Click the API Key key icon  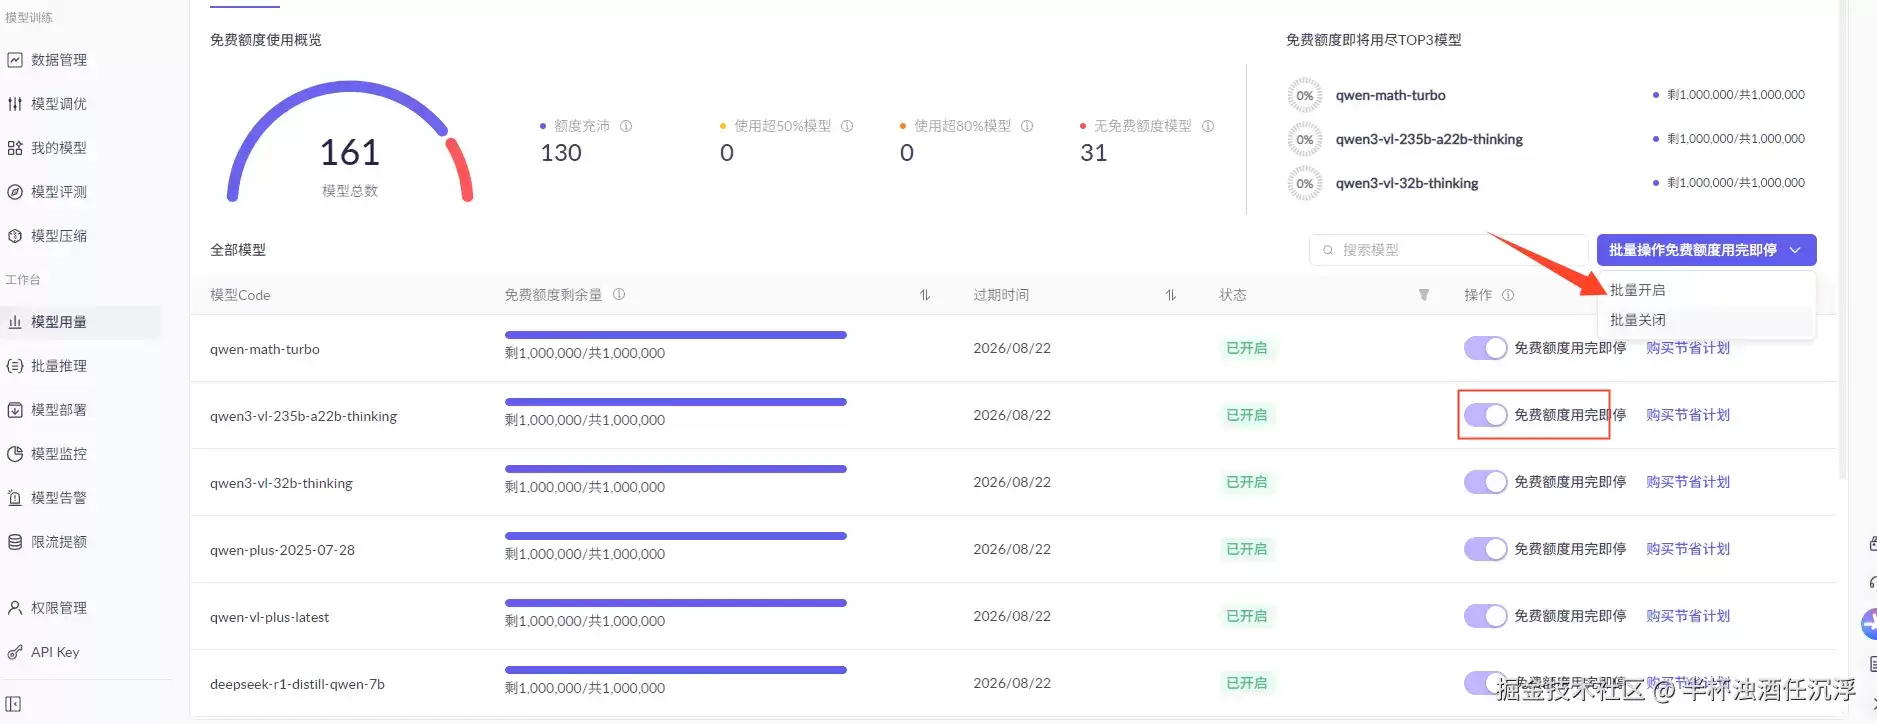(x=15, y=652)
